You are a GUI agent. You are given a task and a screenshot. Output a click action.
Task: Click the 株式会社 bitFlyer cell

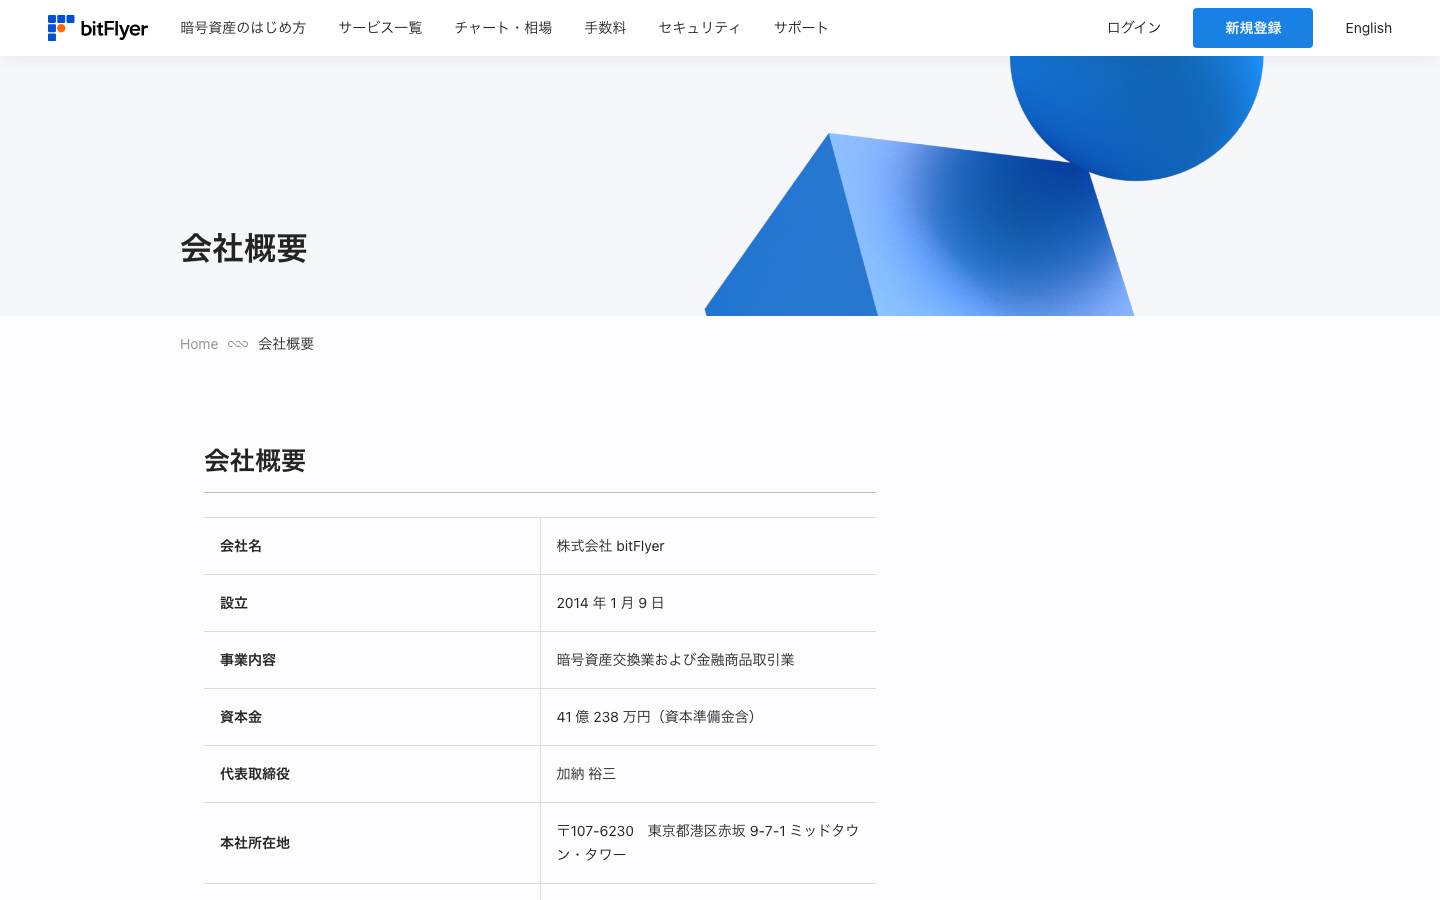click(x=708, y=546)
